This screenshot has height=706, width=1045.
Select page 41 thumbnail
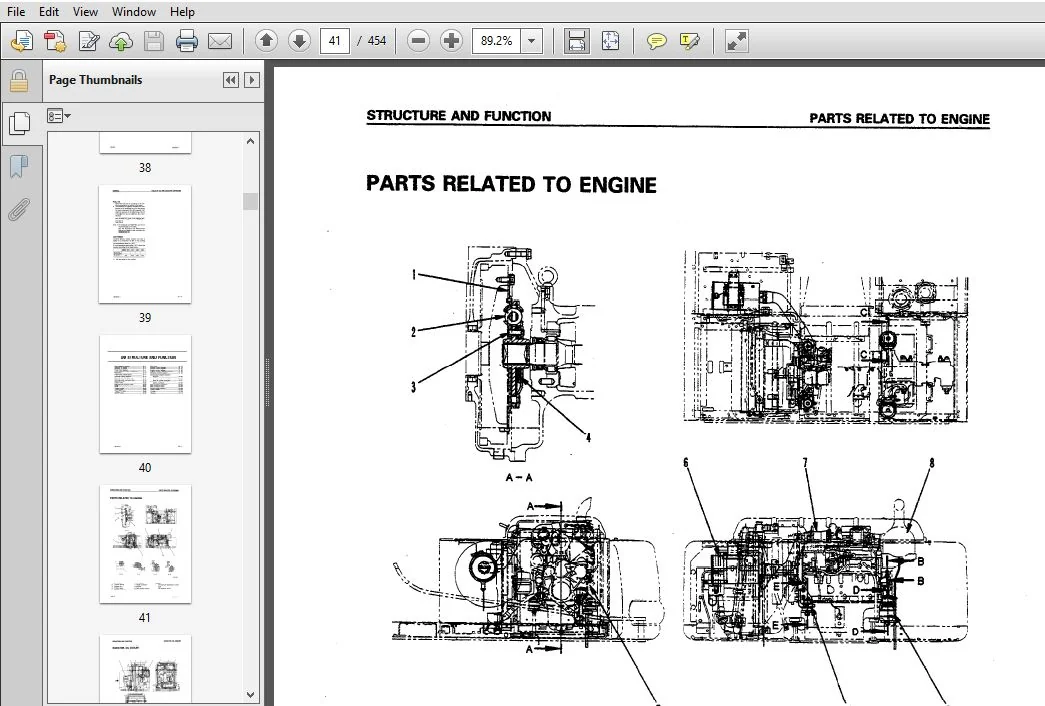click(145, 544)
